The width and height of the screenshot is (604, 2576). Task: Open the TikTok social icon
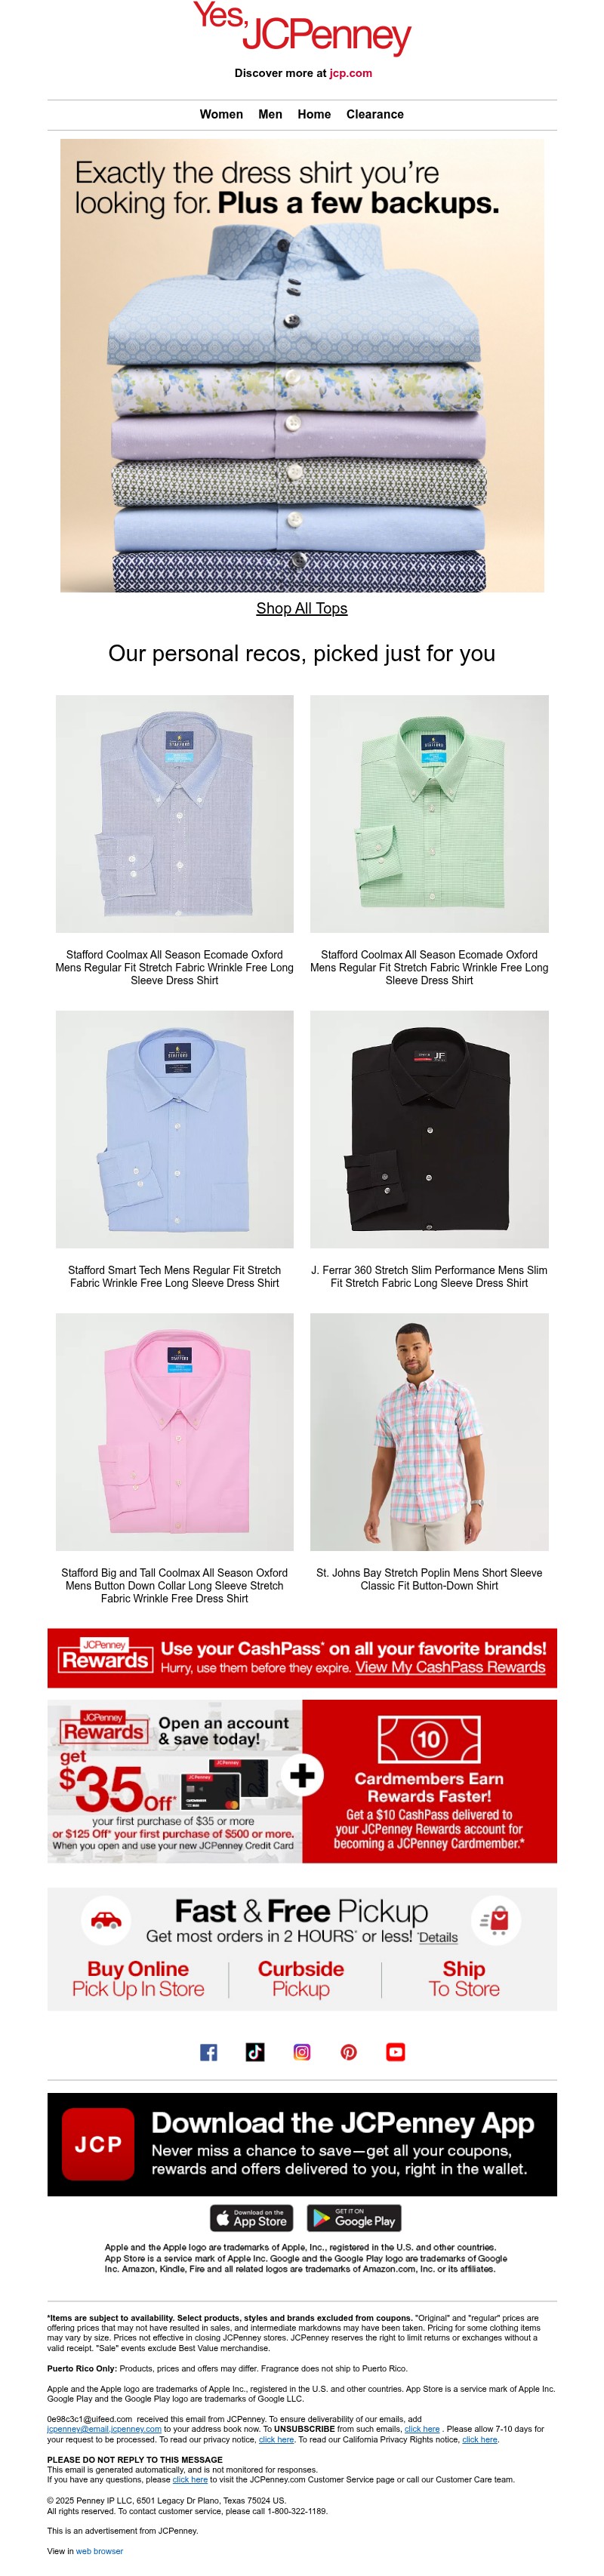[x=255, y=2053]
